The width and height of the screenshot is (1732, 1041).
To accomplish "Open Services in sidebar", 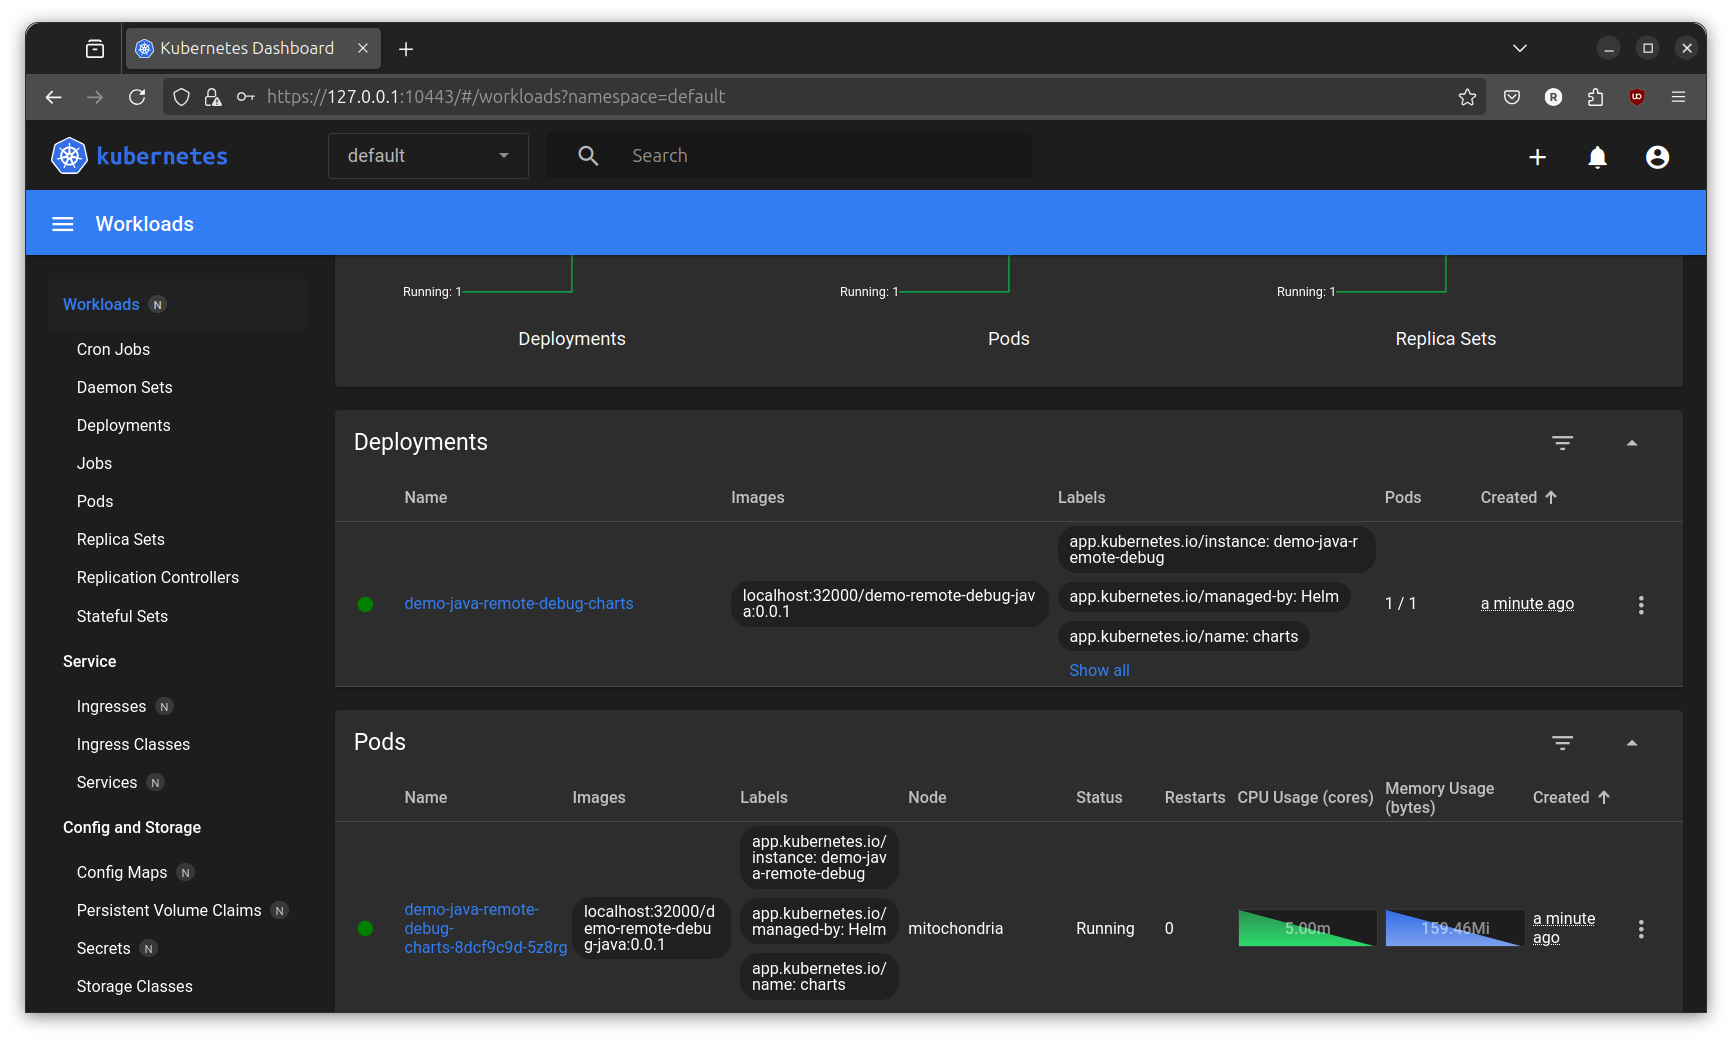I will click(107, 782).
